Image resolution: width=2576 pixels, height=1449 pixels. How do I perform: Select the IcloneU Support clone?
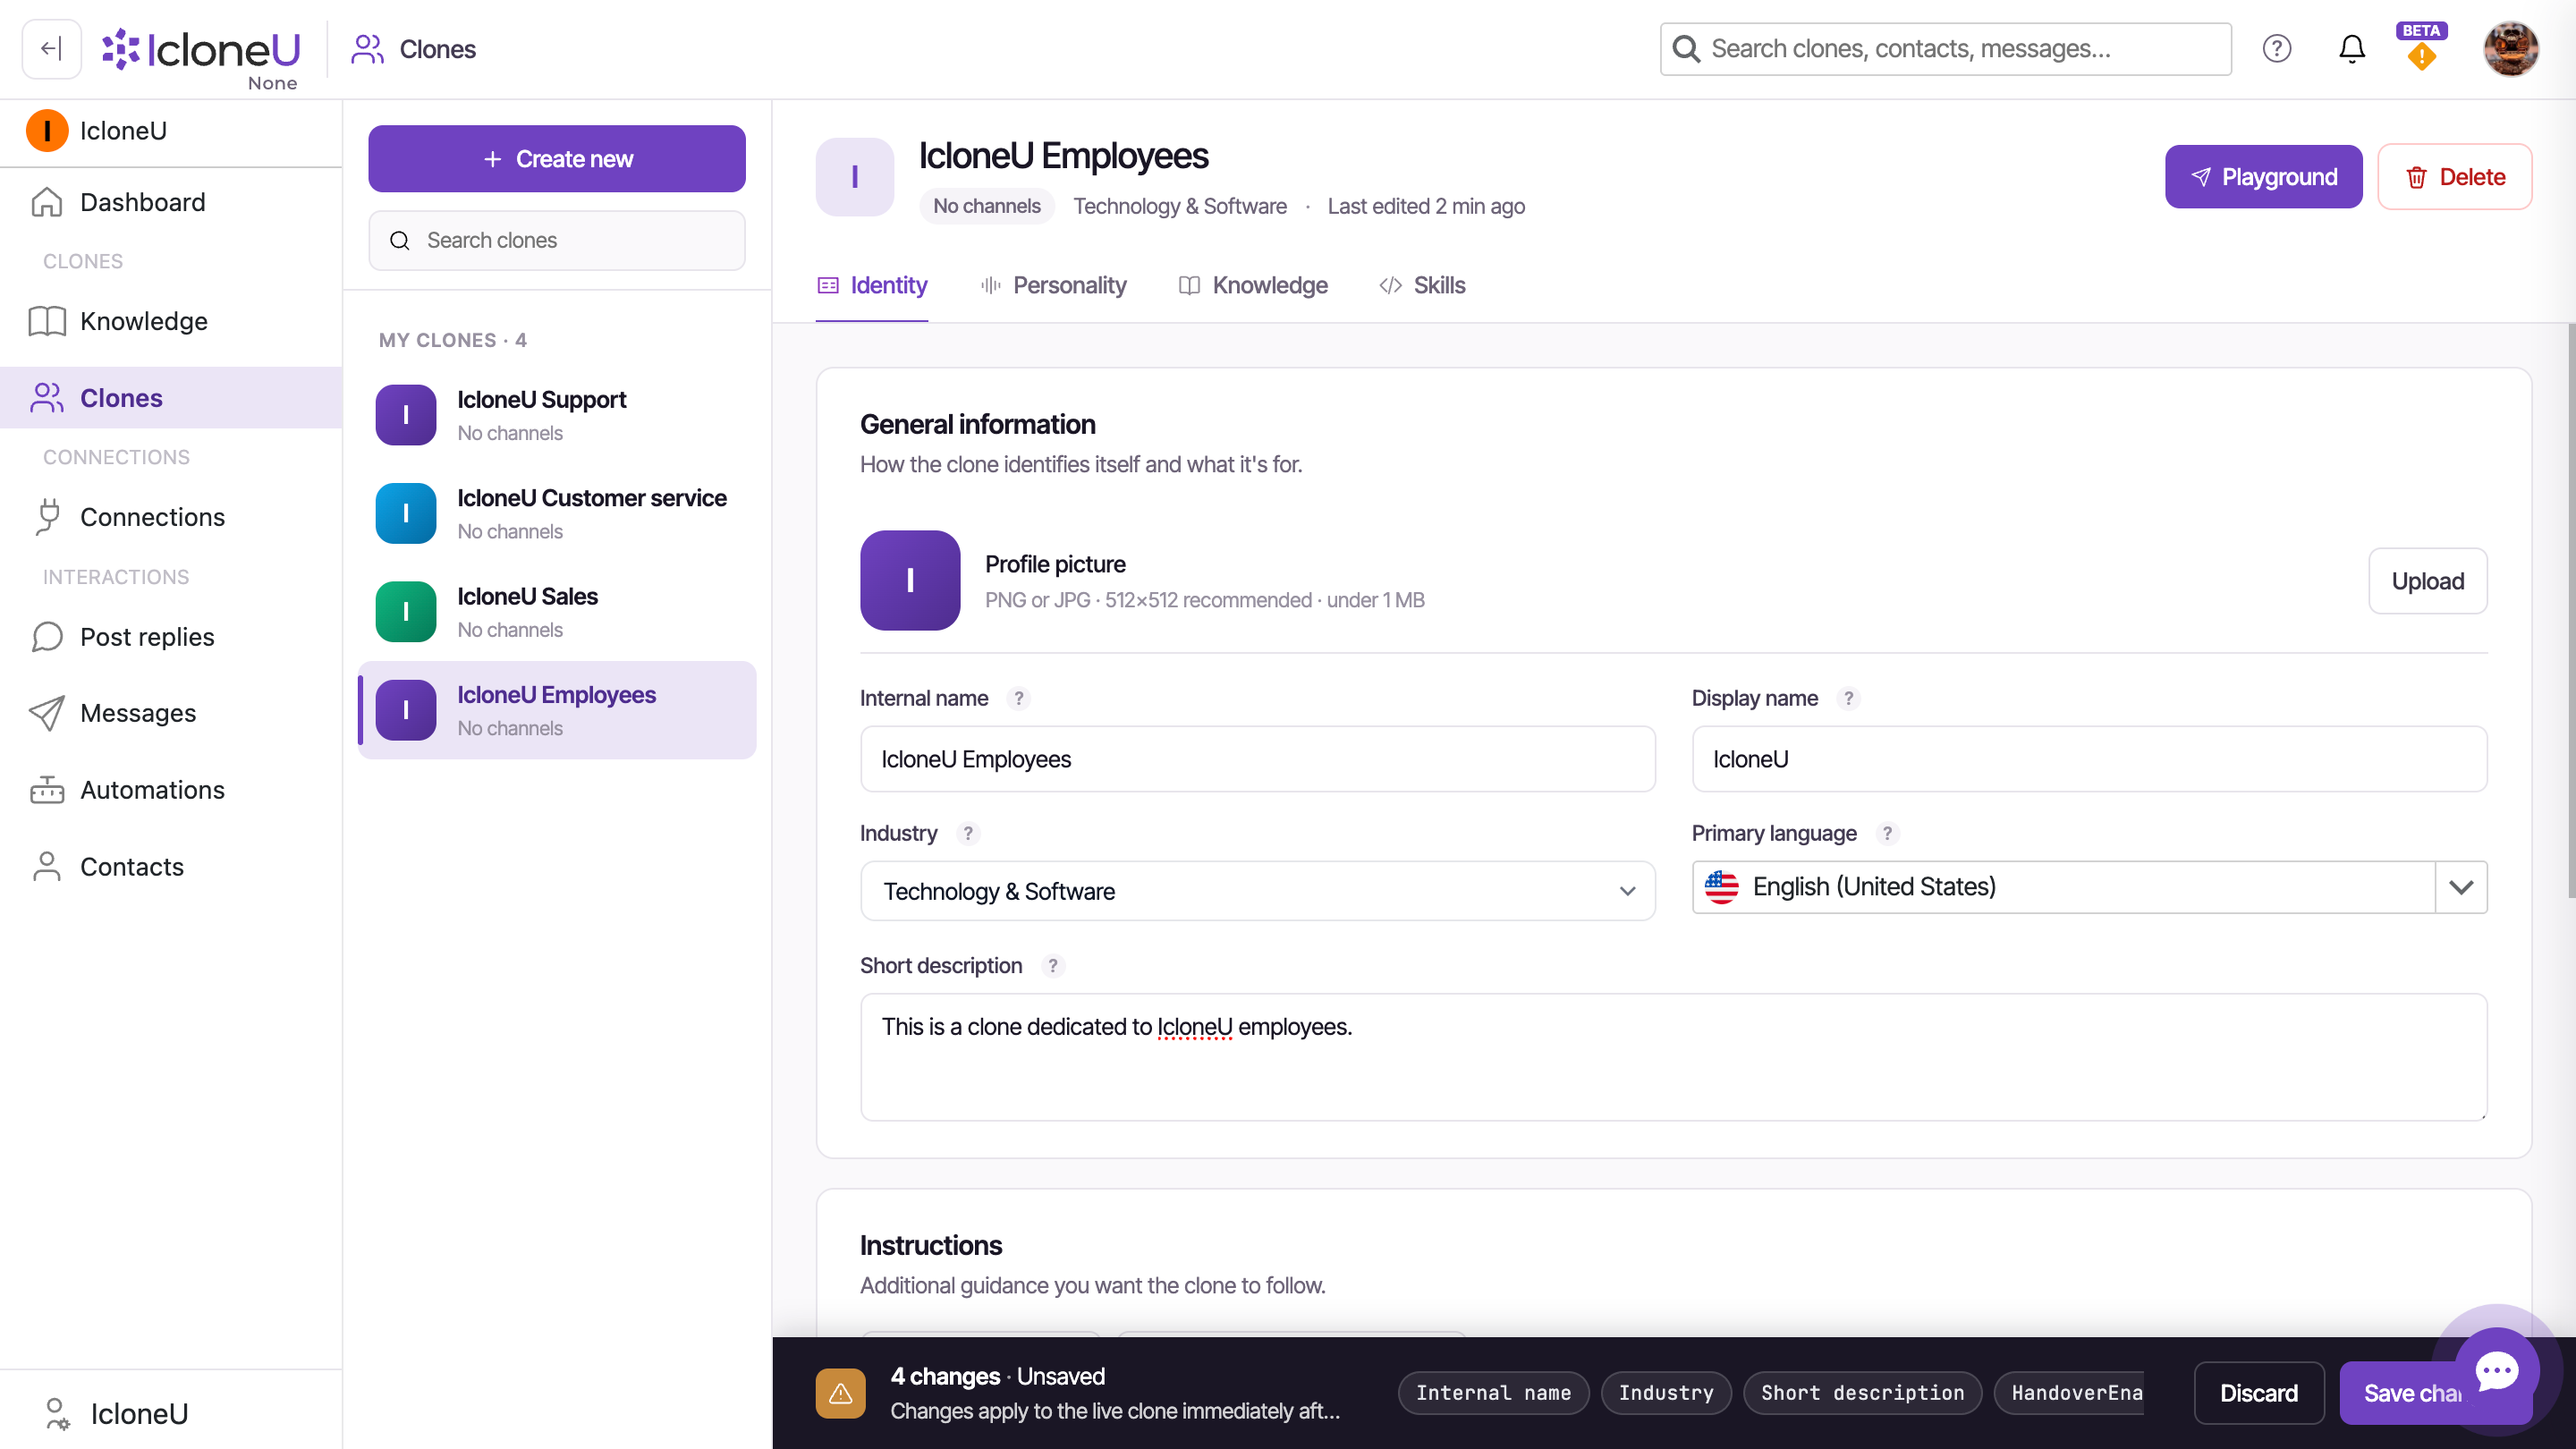point(557,415)
